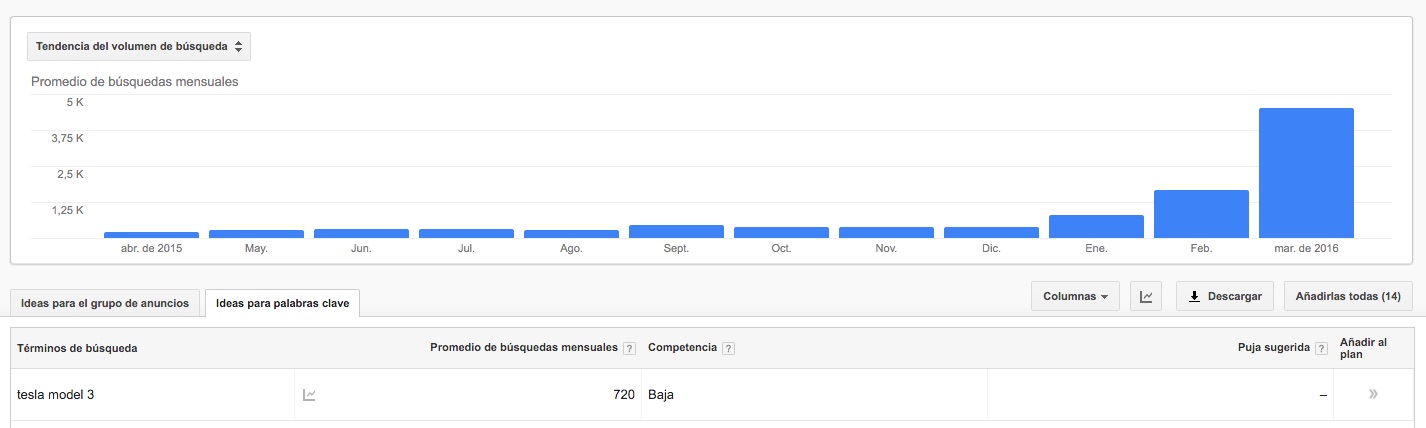Click the tesla model 3 keyword row

pyautogui.click(x=712, y=395)
